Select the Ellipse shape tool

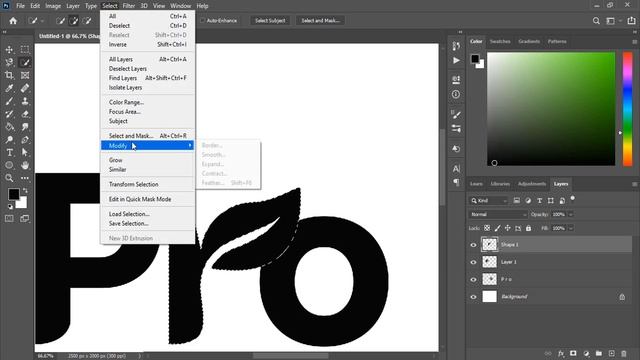point(9,165)
